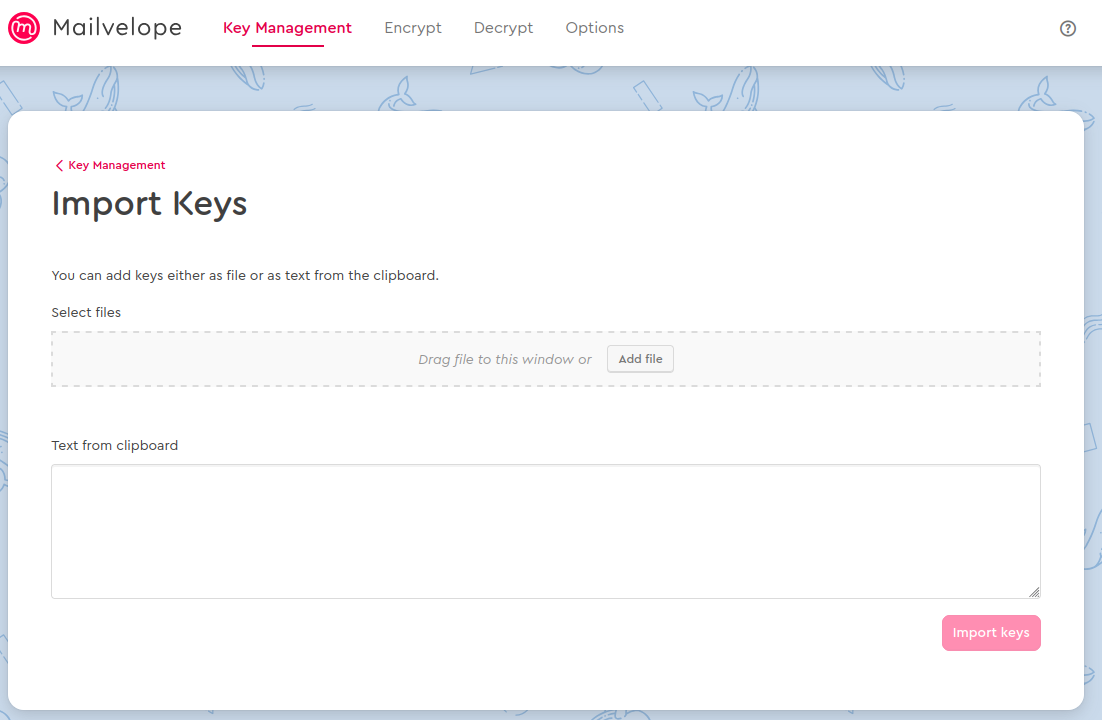Click the 'Text from clipboard' label

point(114,446)
